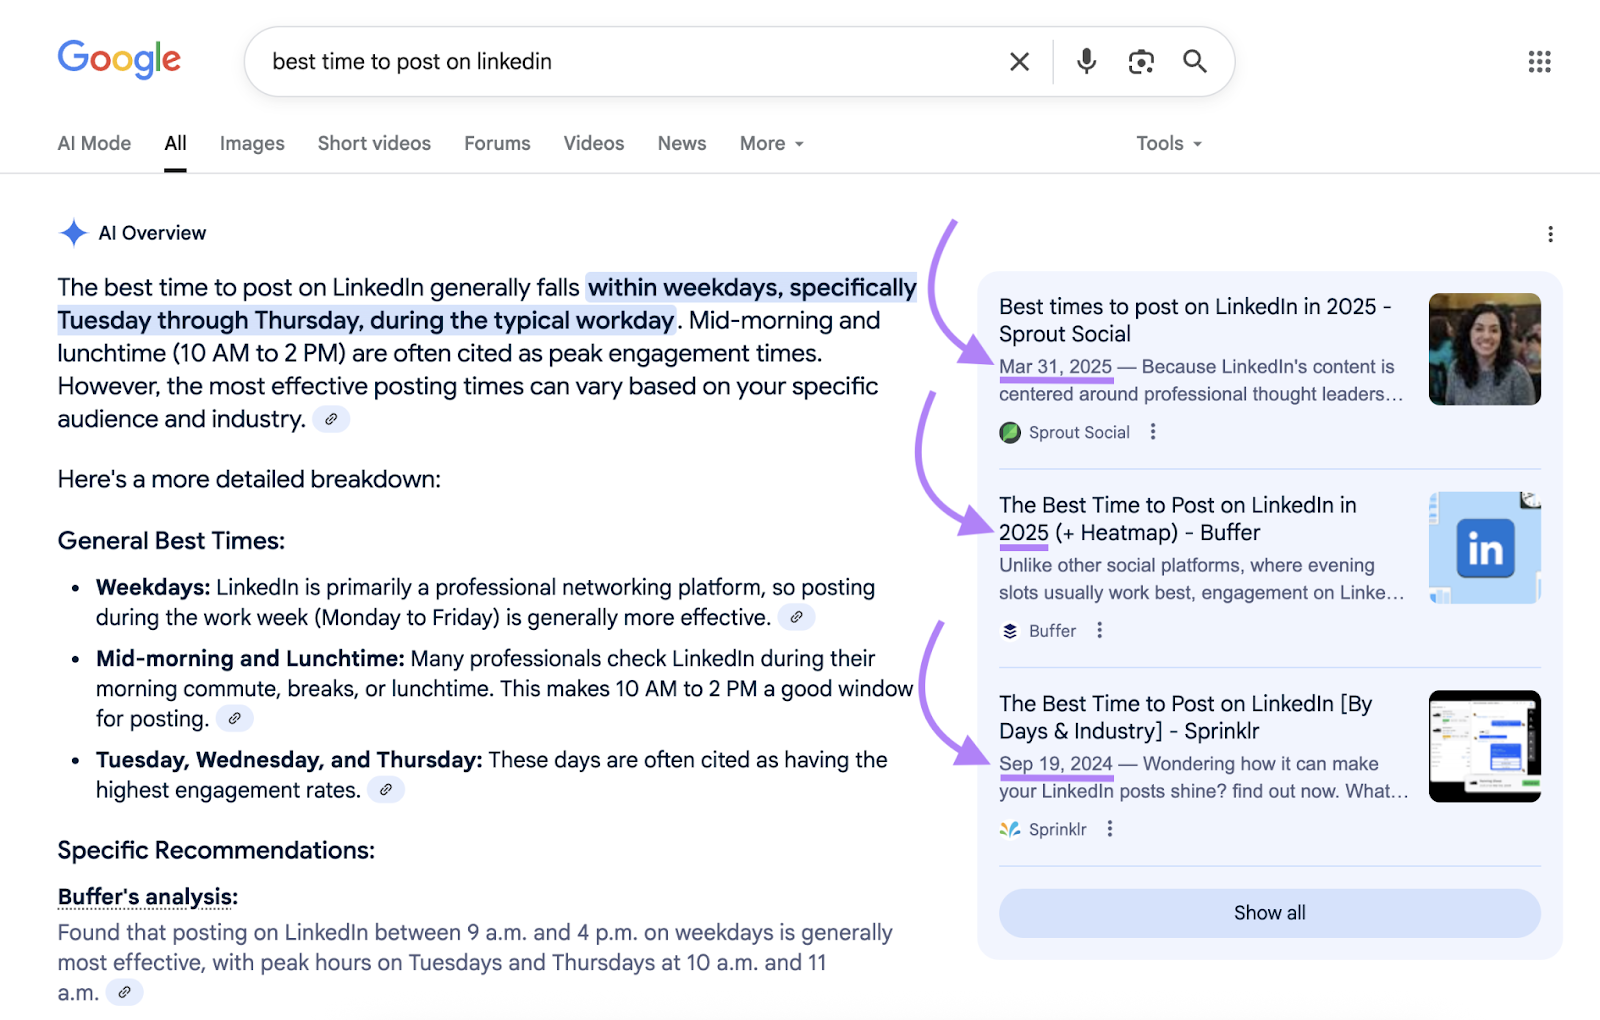Screen dimensions: 1600x1020
Task: Click the AI Overview sparkle icon
Action: click(73, 232)
